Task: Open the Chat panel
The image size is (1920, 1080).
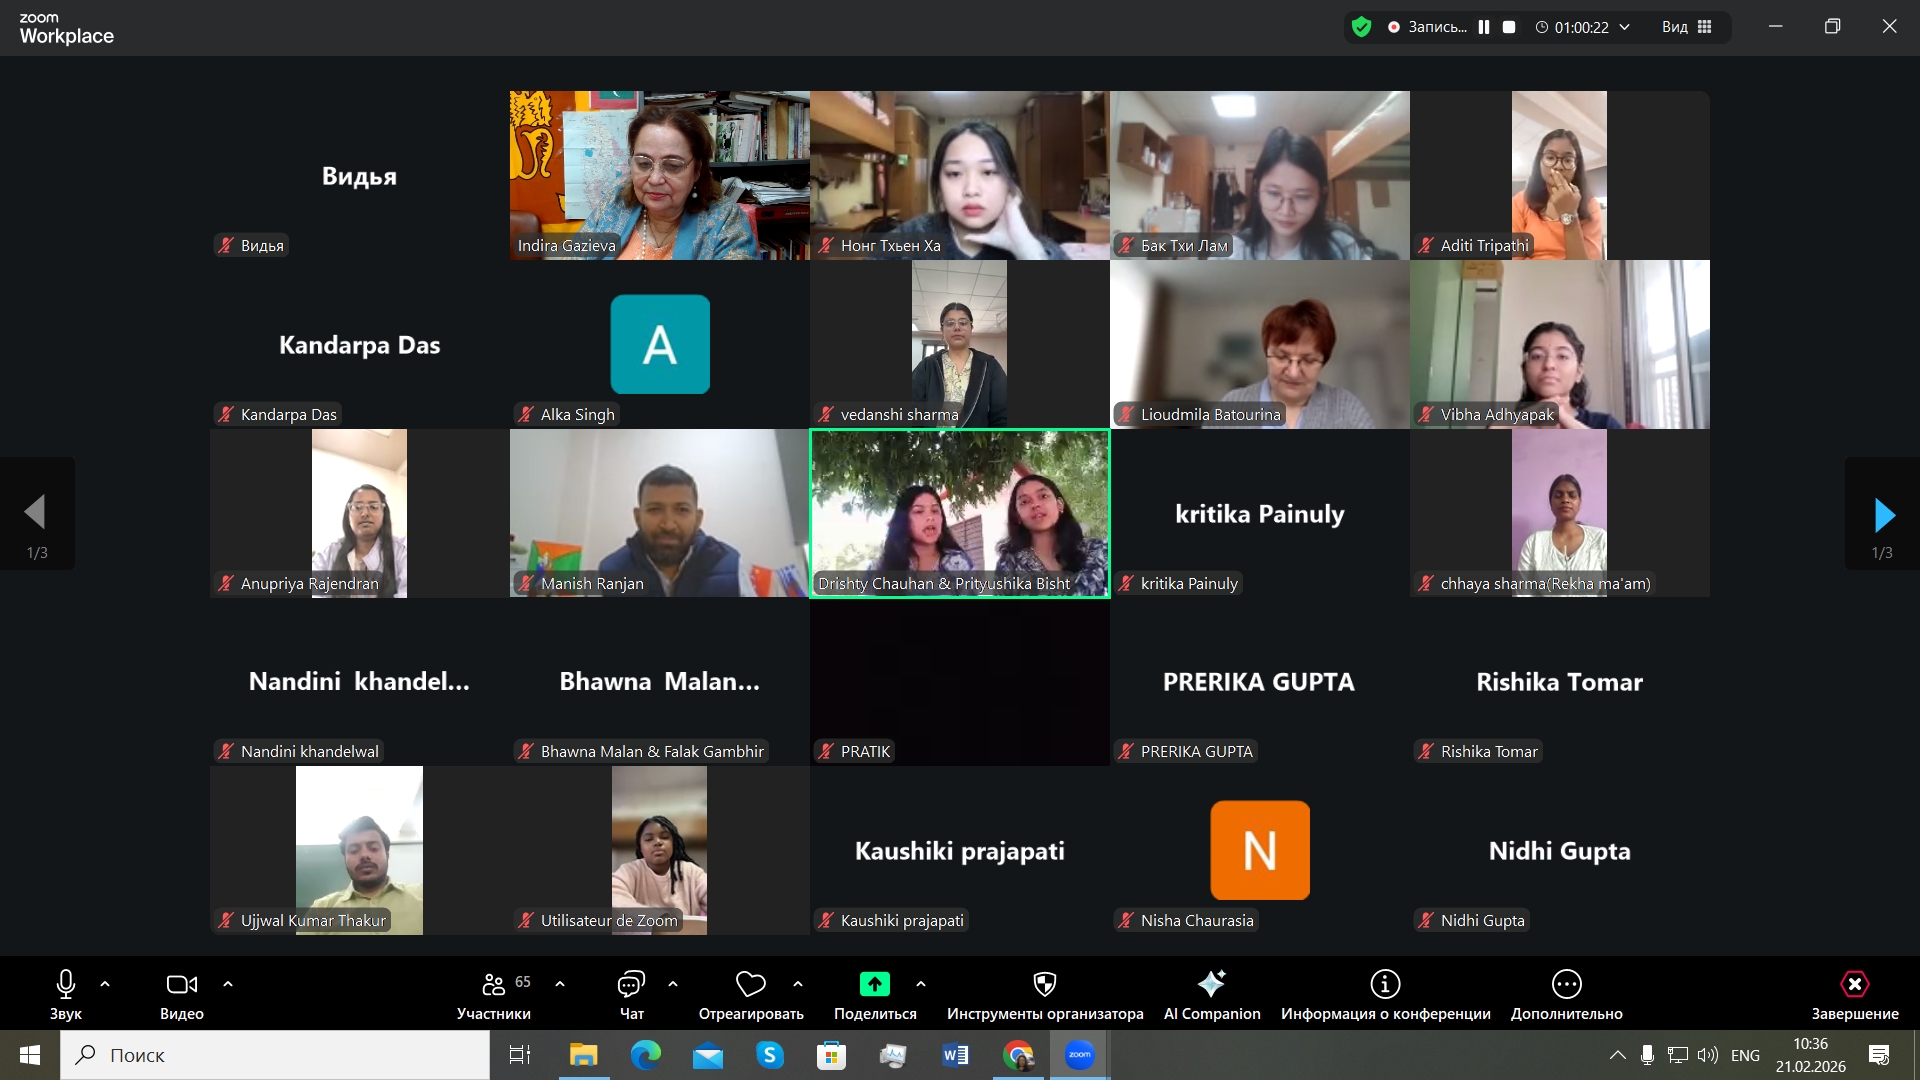Action: [x=631, y=985]
